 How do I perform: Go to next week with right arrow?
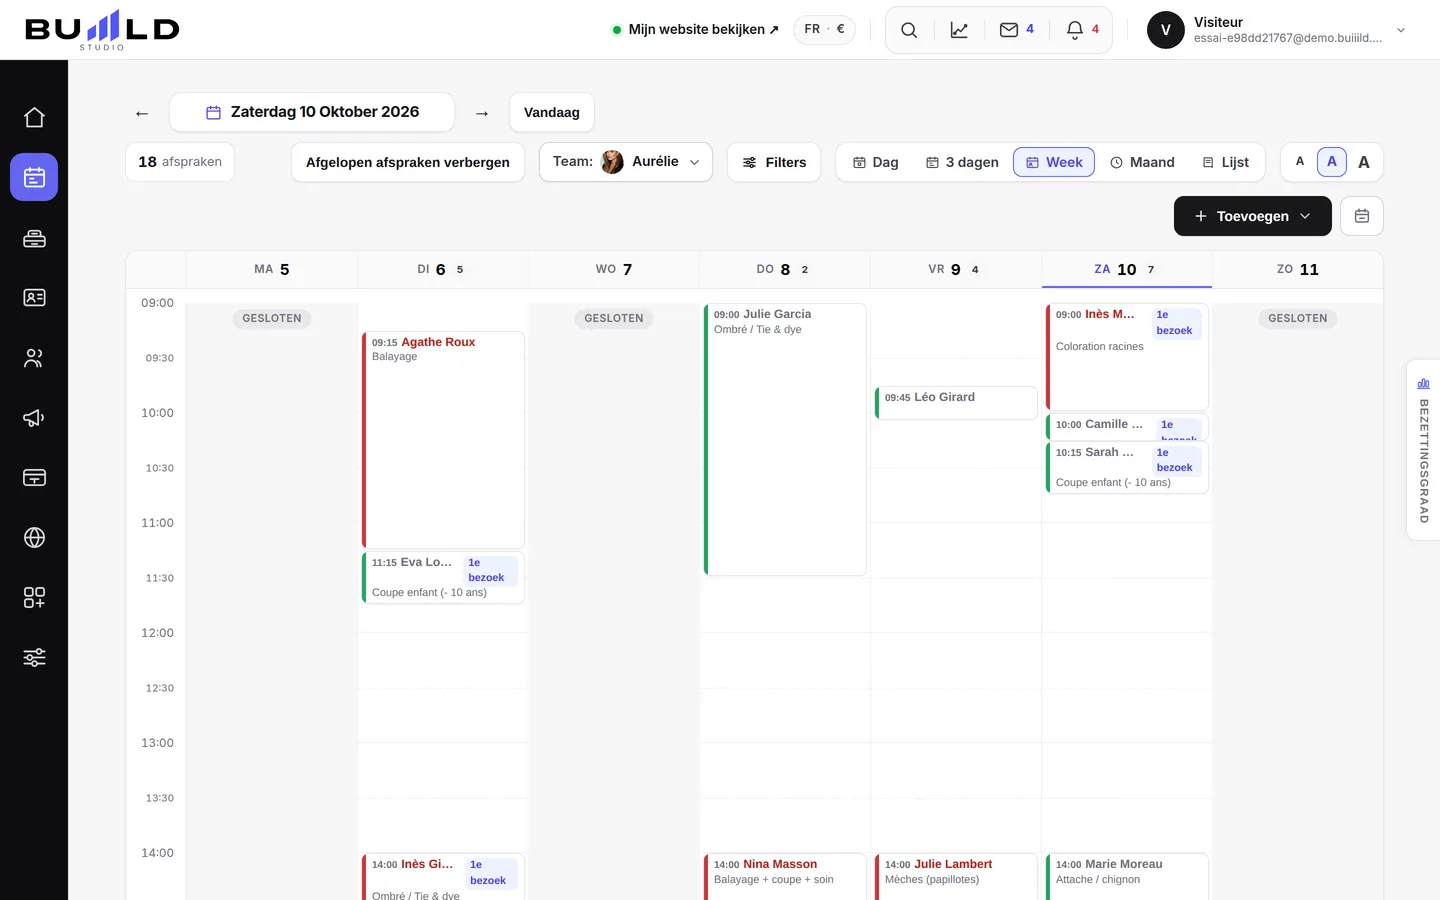[482, 113]
